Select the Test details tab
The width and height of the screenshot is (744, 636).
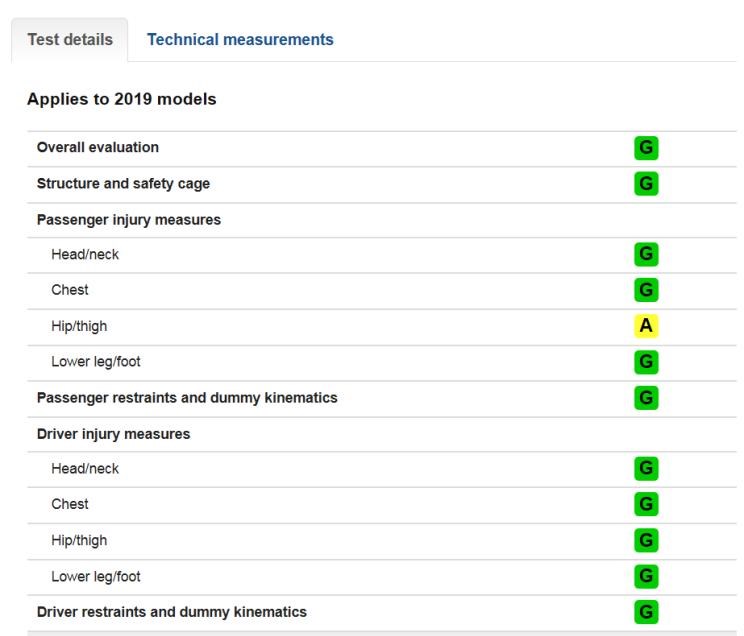coord(70,40)
